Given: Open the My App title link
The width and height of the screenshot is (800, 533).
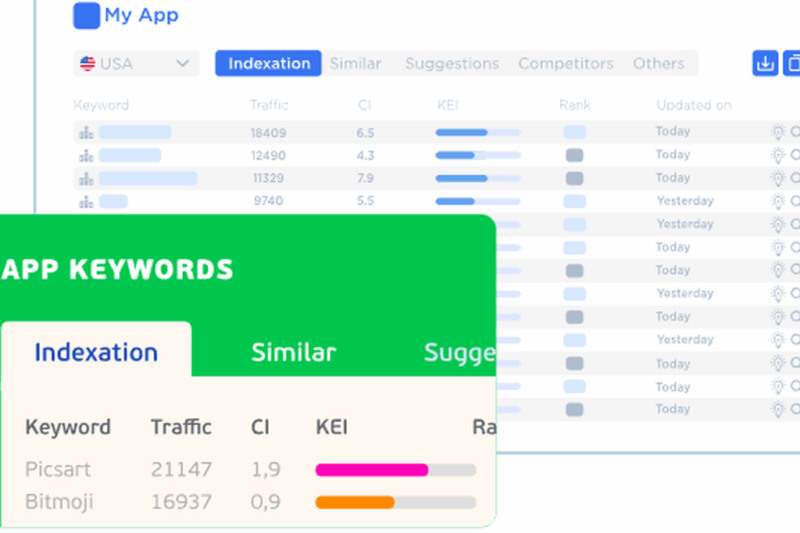Looking at the screenshot, I should click(141, 16).
